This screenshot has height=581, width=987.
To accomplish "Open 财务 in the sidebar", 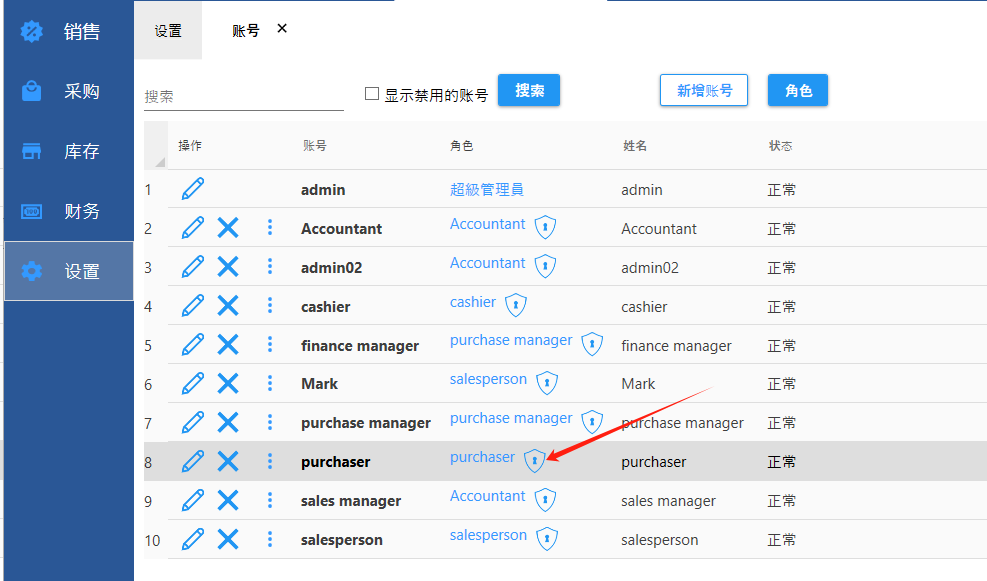I will pos(67,212).
